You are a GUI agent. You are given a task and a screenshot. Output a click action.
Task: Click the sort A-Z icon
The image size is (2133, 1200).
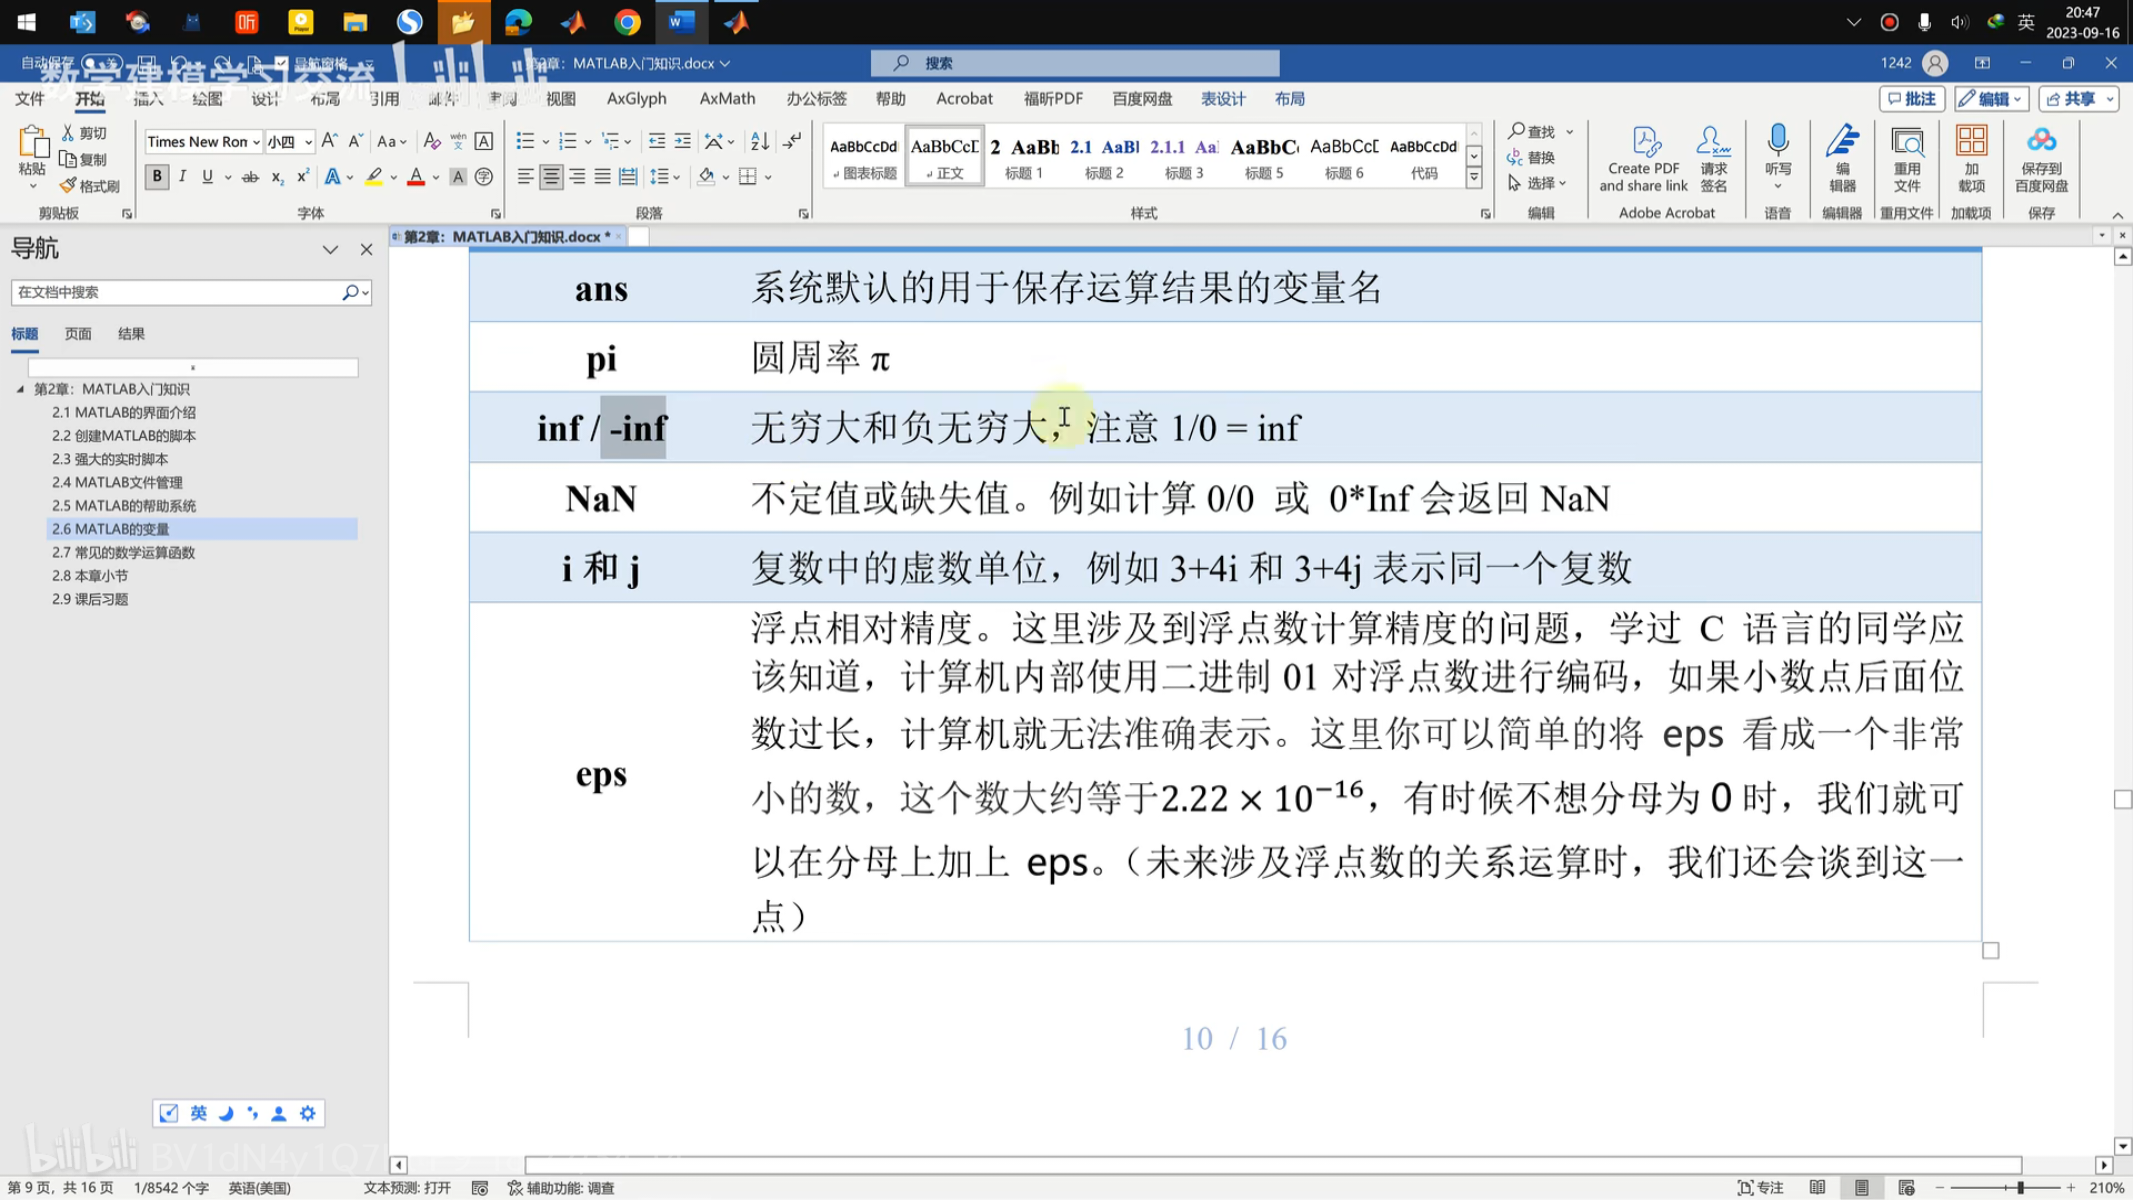pos(760,141)
